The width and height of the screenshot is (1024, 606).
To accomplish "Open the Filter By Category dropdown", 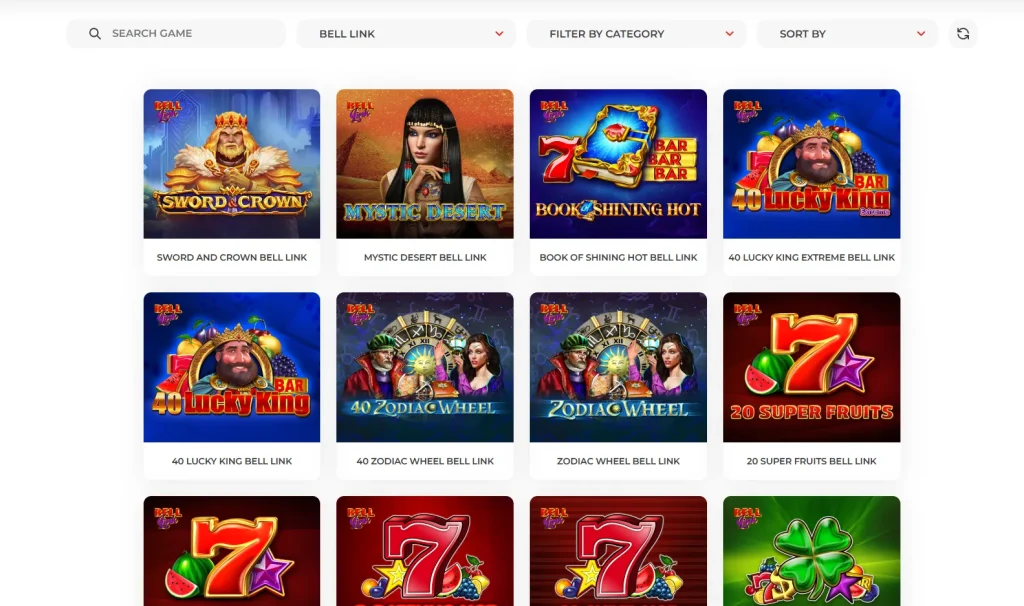I will (636, 33).
